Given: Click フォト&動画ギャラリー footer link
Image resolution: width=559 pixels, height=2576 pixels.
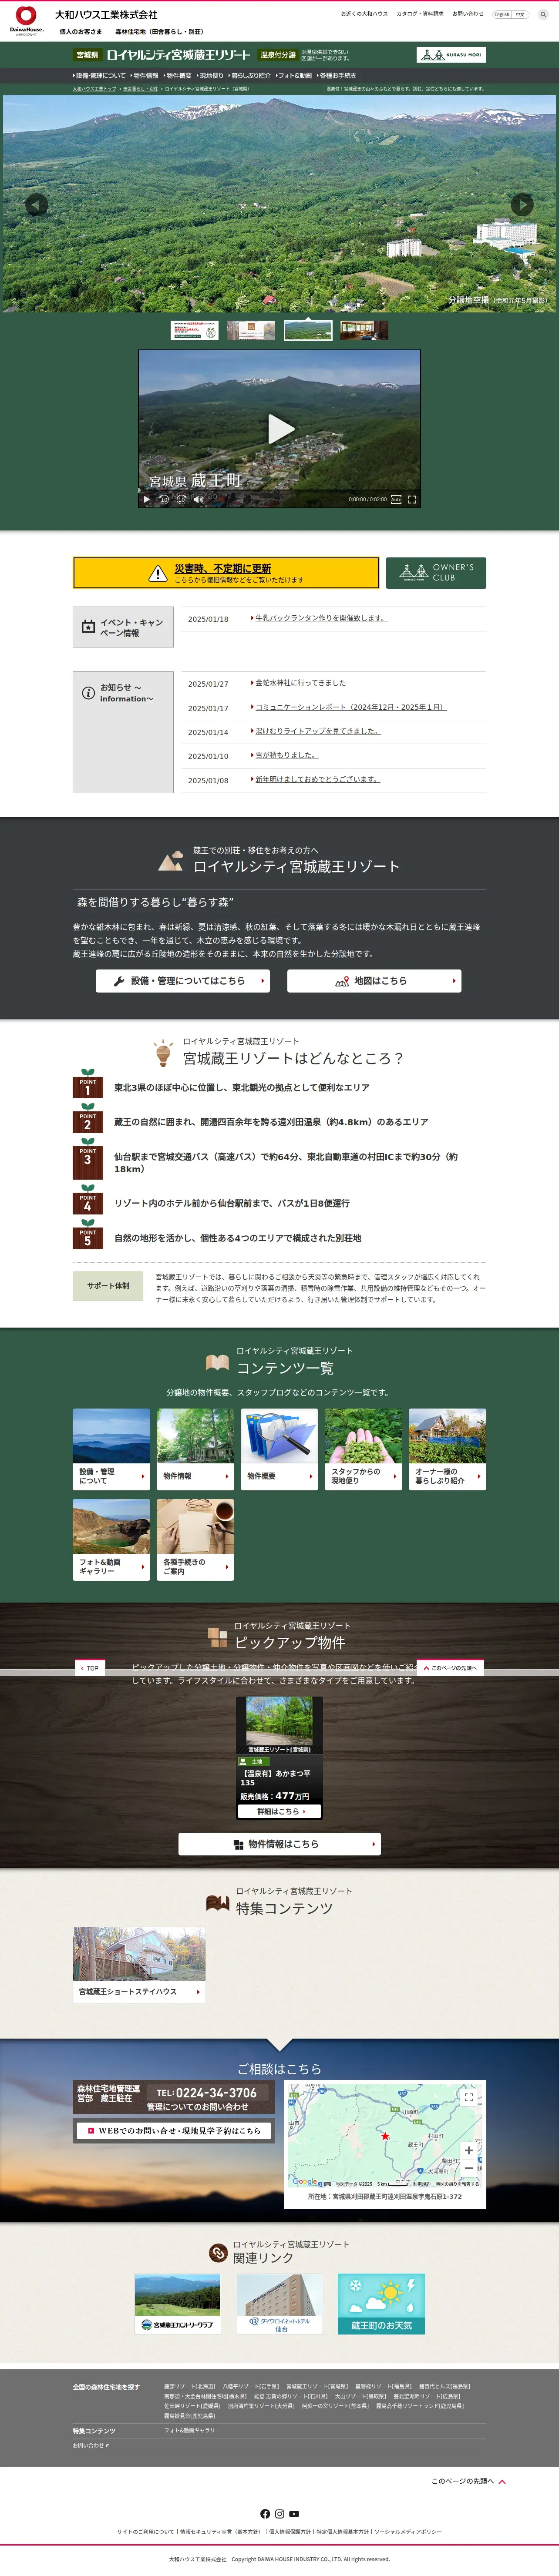Looking at the screenshot, I should tap(192, 2429).
